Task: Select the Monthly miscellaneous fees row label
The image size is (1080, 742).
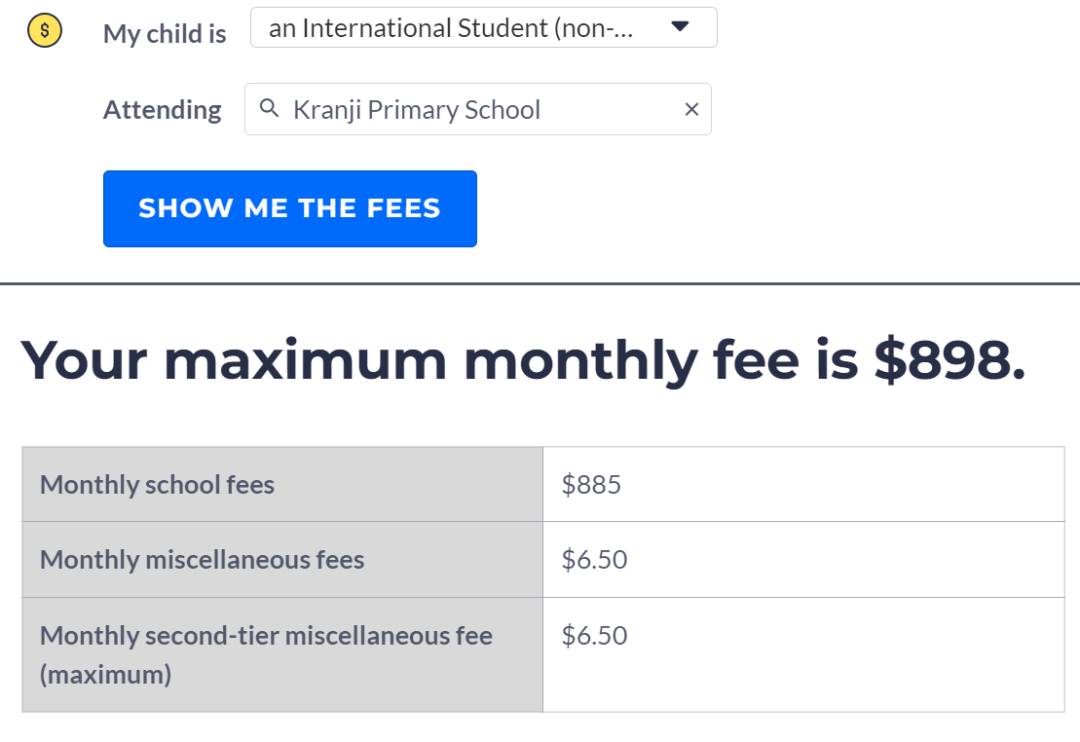Action: [202, 560]
